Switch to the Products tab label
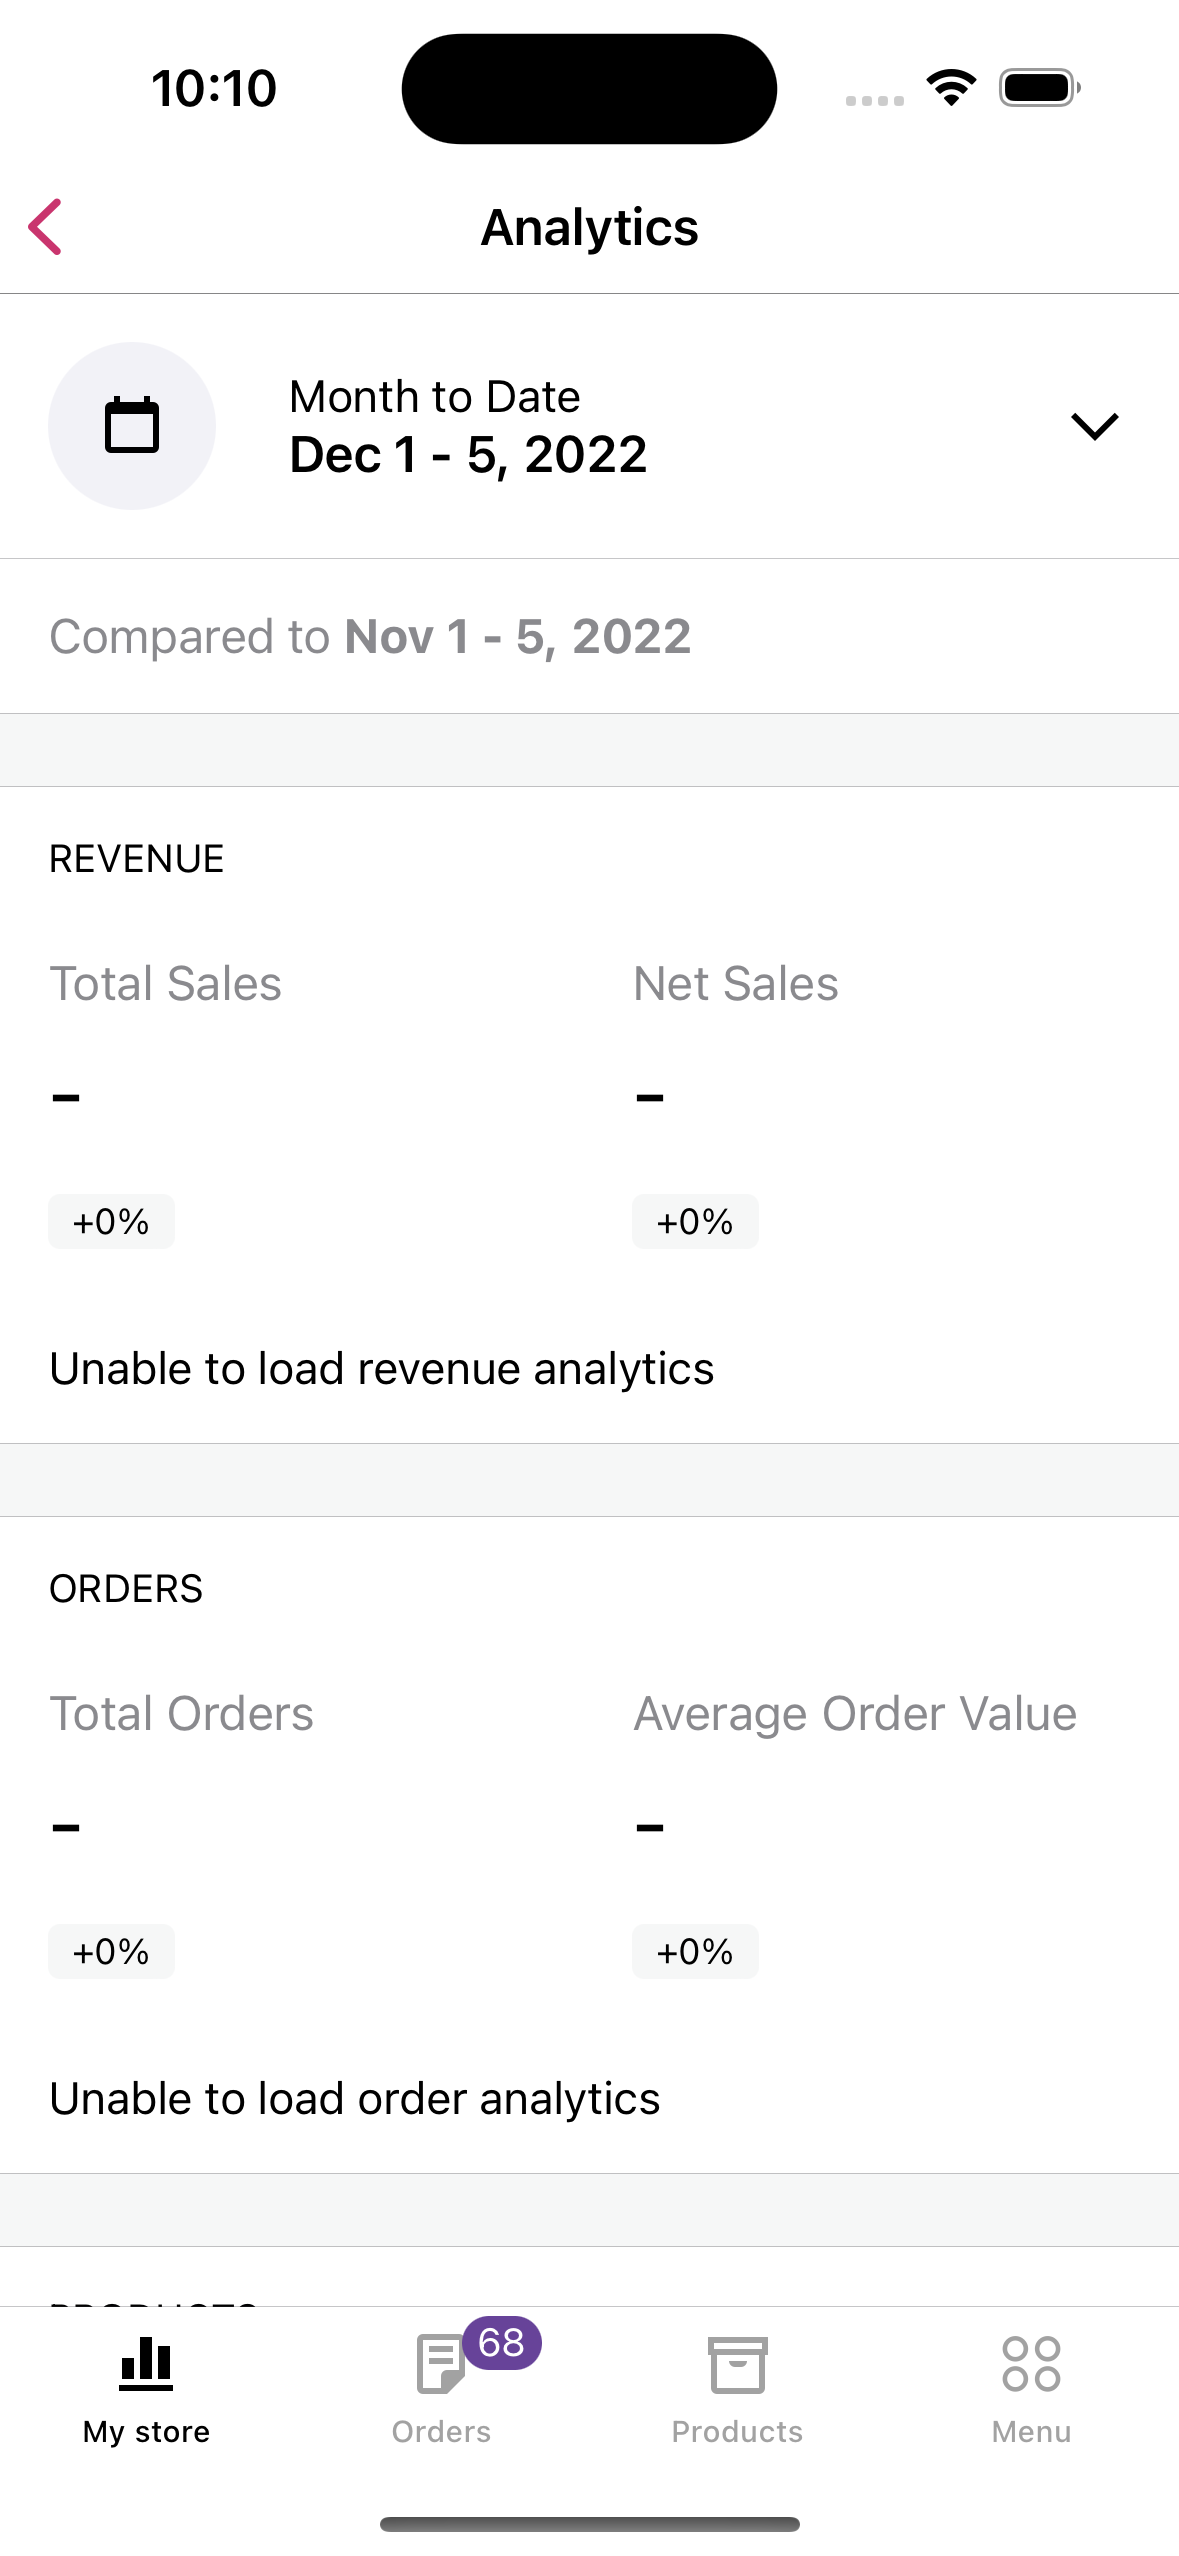The image size is (1179, 2556). (x=737, y=2432)
